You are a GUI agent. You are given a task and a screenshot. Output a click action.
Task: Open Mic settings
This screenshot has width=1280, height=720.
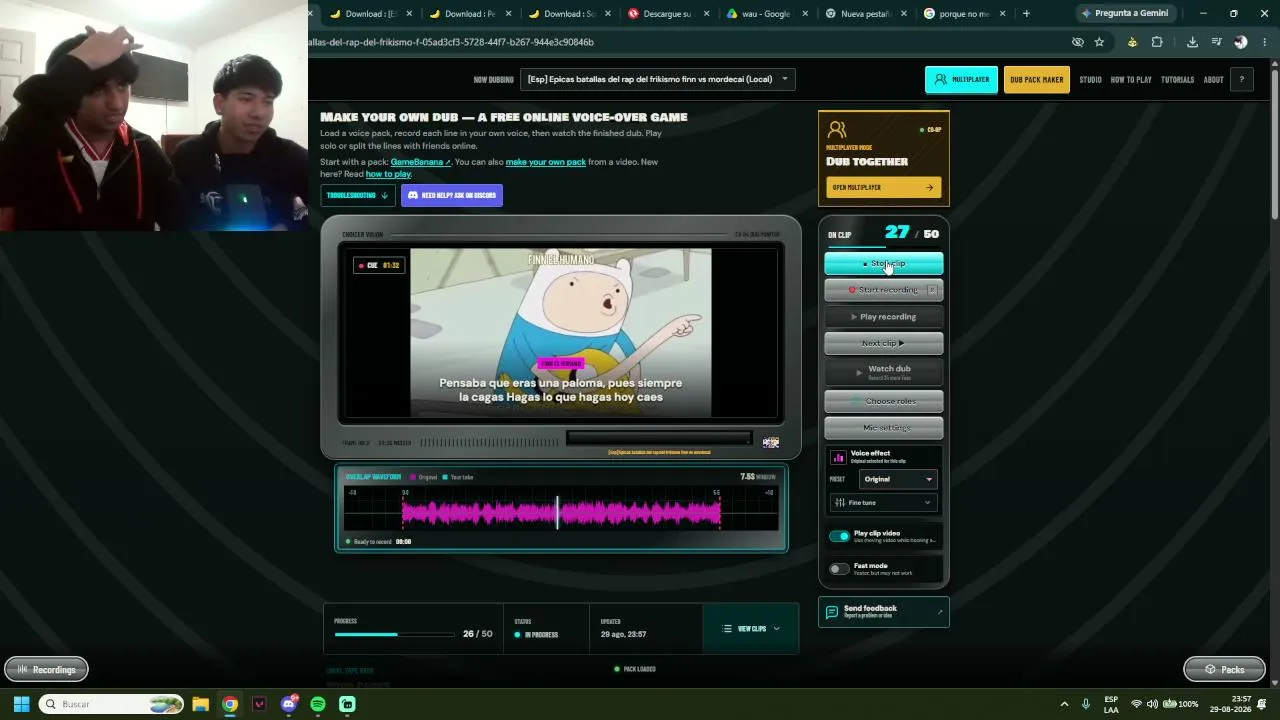click(883, 428)
